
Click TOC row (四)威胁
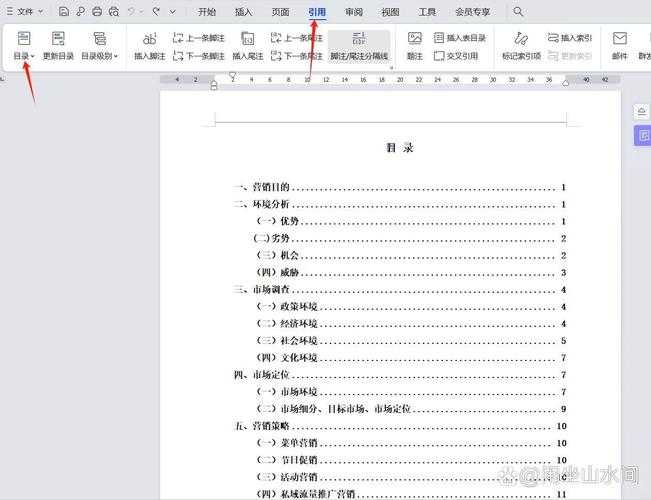[x=411, y=272]
